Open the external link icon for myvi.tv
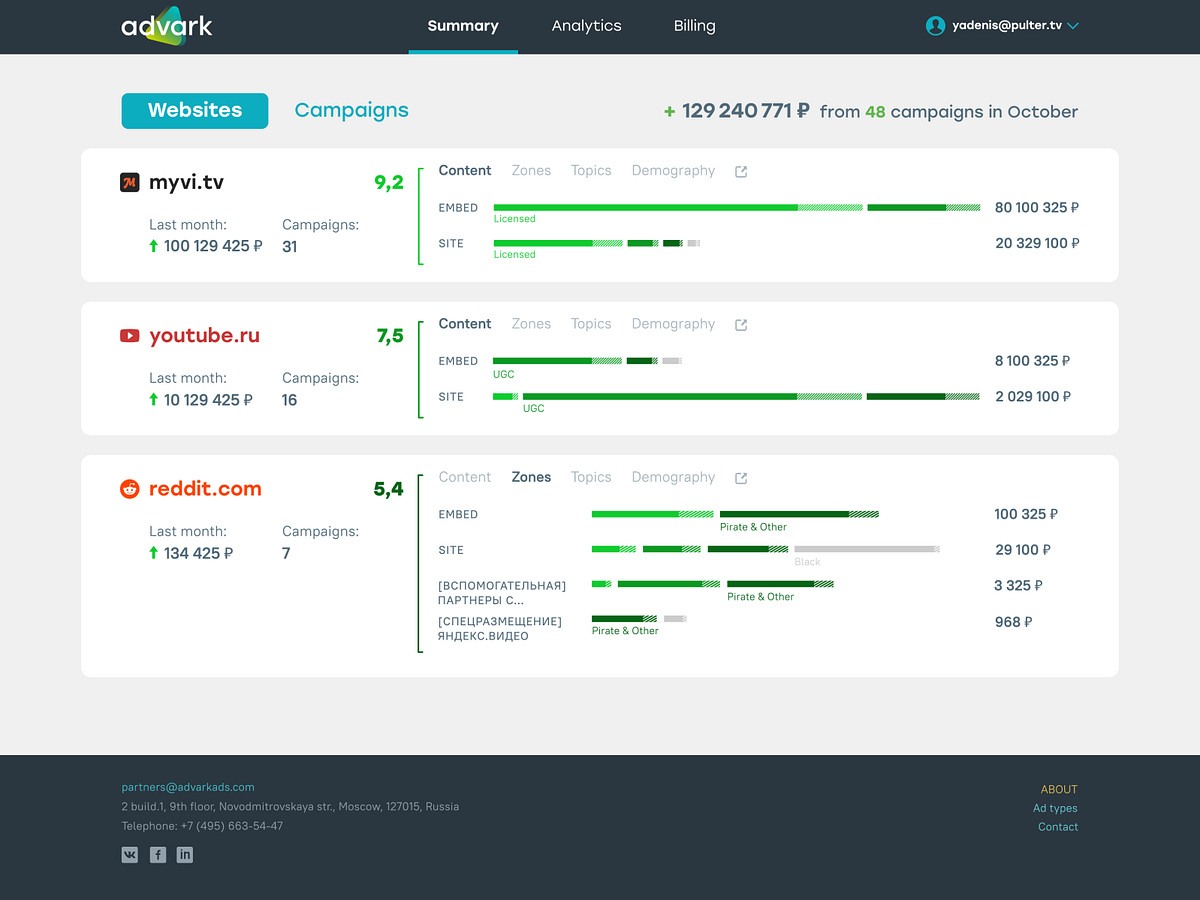The width and height of the screenshot is (1200, 900). 740,171
